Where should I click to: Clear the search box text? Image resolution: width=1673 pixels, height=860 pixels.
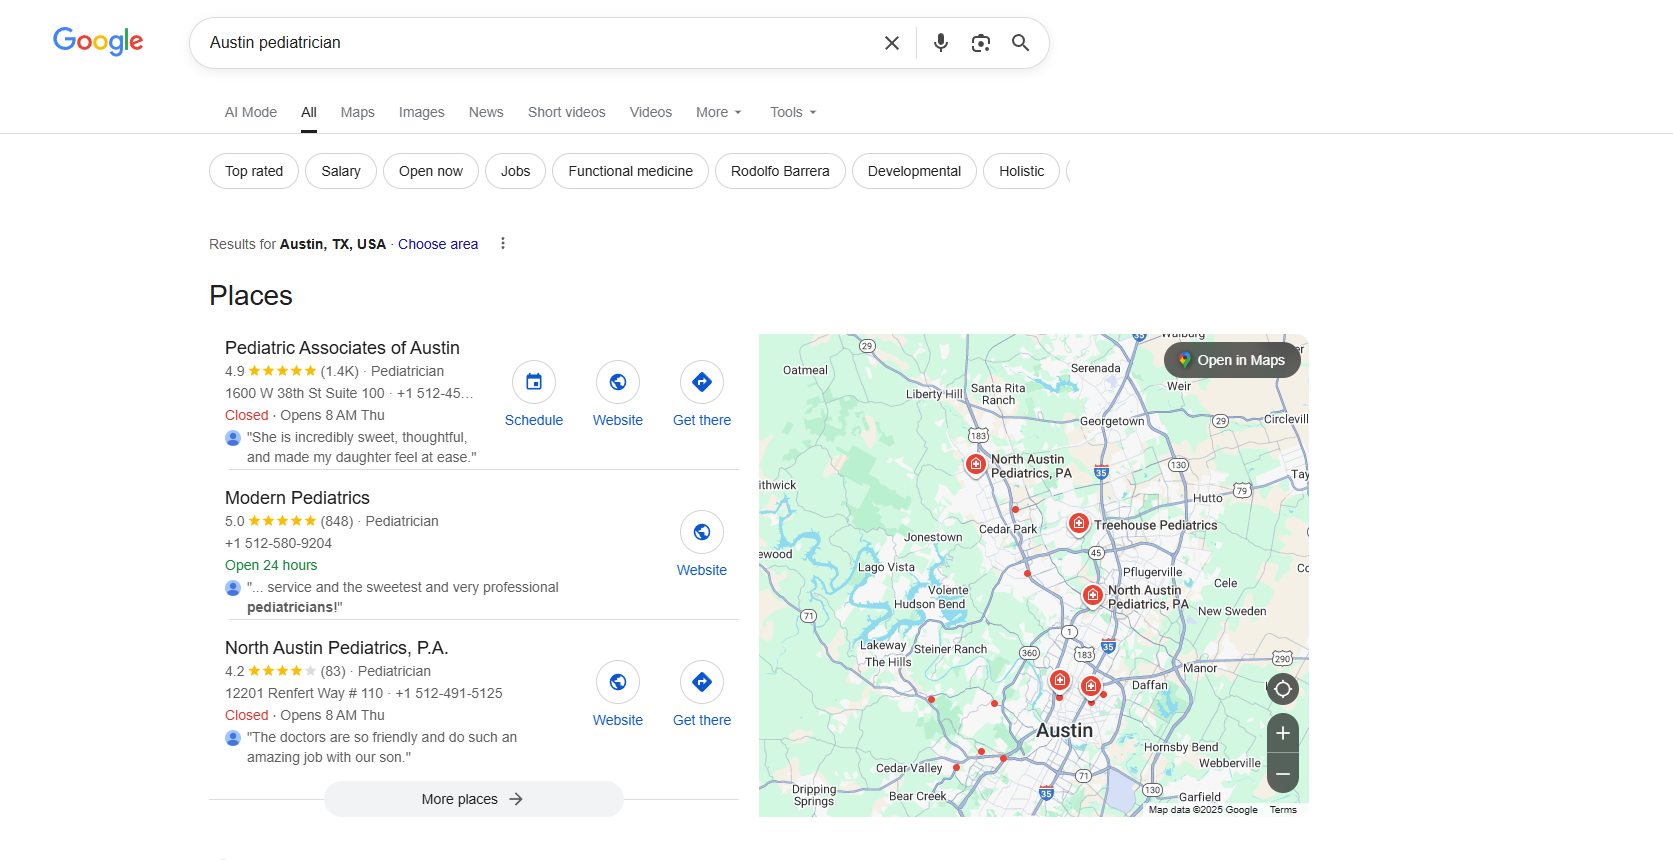[x=891, y=43]
